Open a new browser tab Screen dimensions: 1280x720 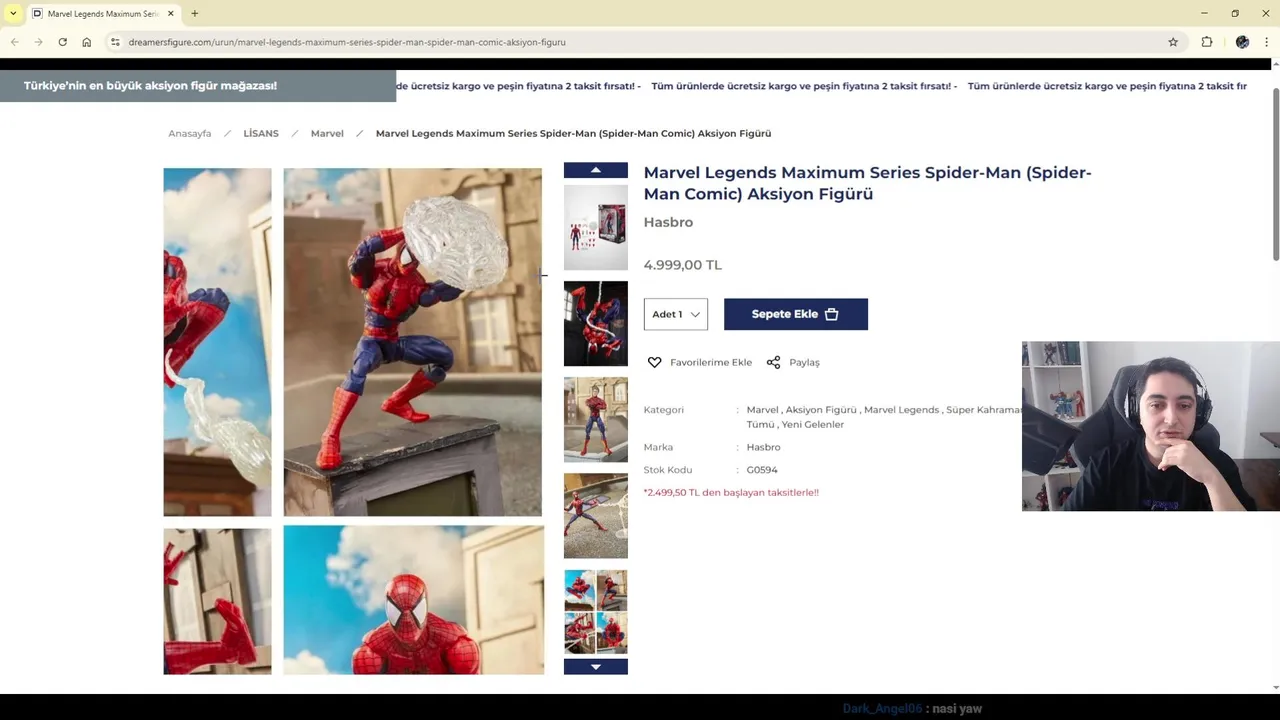(195, 13)
